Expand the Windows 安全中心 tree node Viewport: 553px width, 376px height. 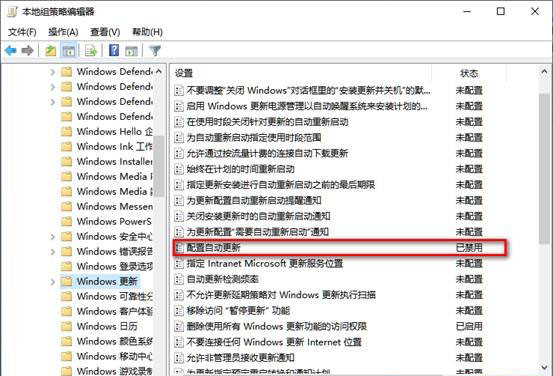pos(53,237)
